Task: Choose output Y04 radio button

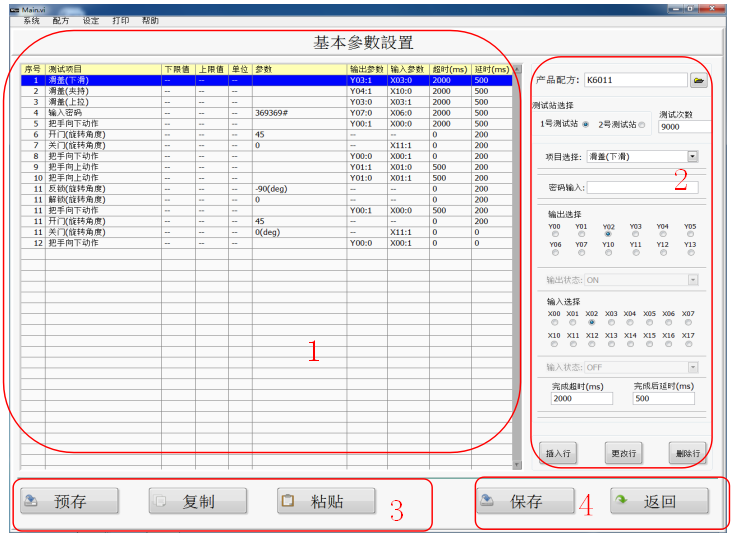Action: click(x=662, y=234)
